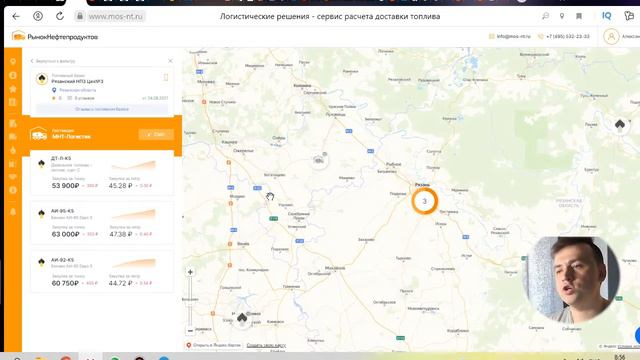
Task: Click the location pin in browser address bar
Action: tap(562, 16)
